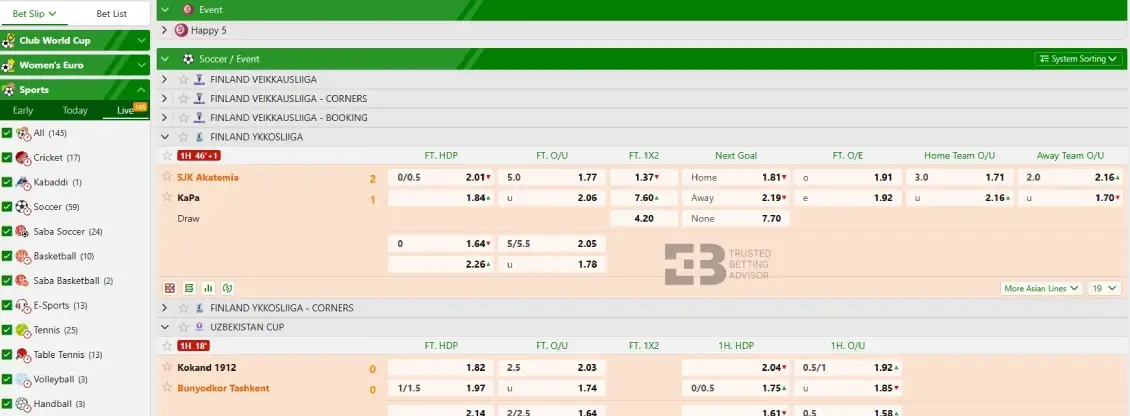Collapse the UZBEKISTAN CUP league
The width and height of the screenshot is (1130, 416).
(164, 327)
